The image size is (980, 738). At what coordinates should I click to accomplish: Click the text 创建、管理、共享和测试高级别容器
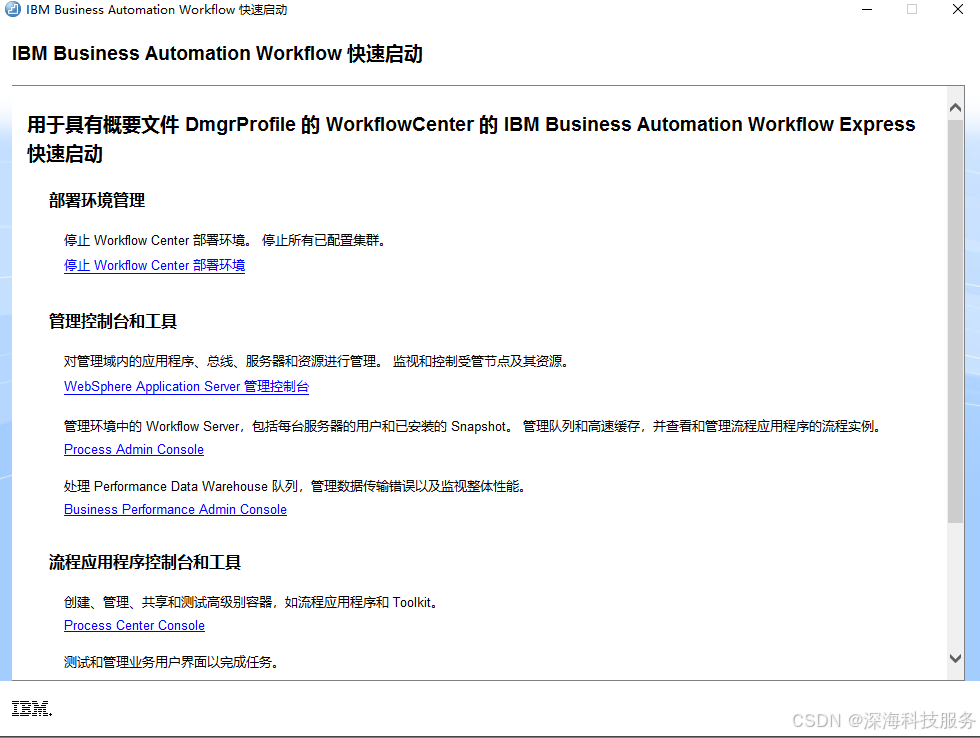click(x=168, y=602)
